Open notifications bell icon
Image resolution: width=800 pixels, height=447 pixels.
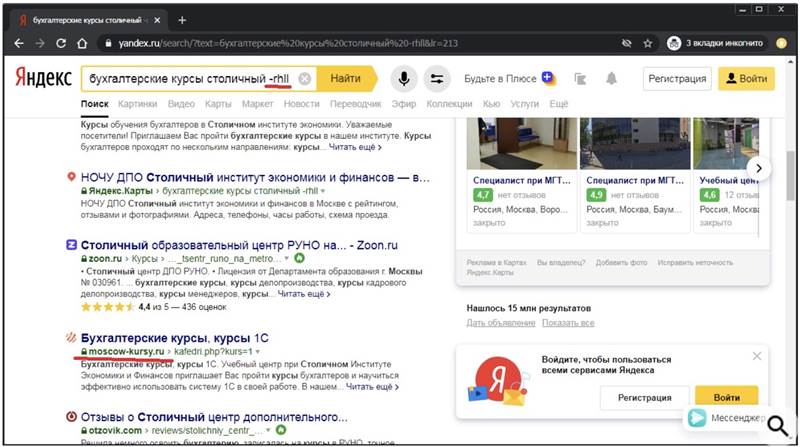coord(611,79)
